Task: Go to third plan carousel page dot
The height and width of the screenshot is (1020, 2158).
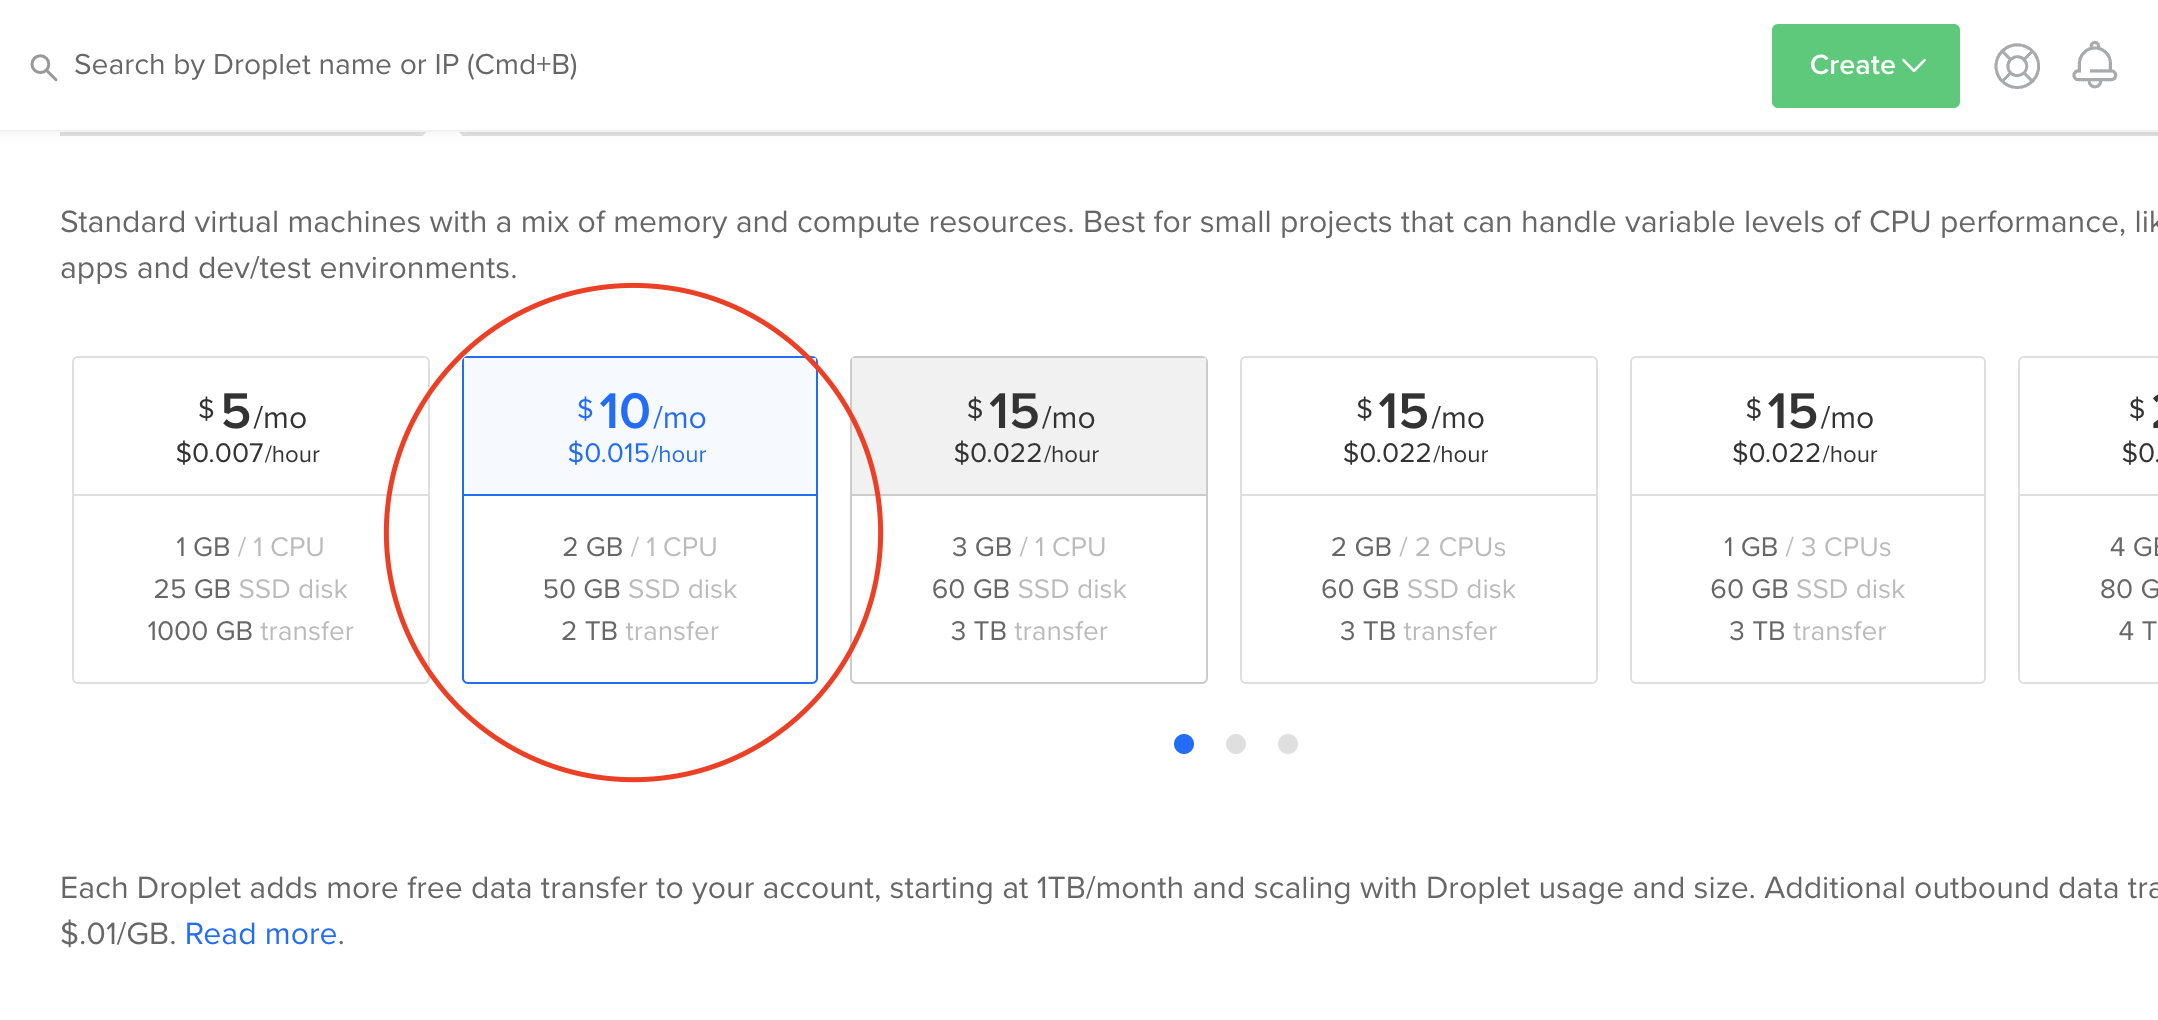Action: point(1288,744)
